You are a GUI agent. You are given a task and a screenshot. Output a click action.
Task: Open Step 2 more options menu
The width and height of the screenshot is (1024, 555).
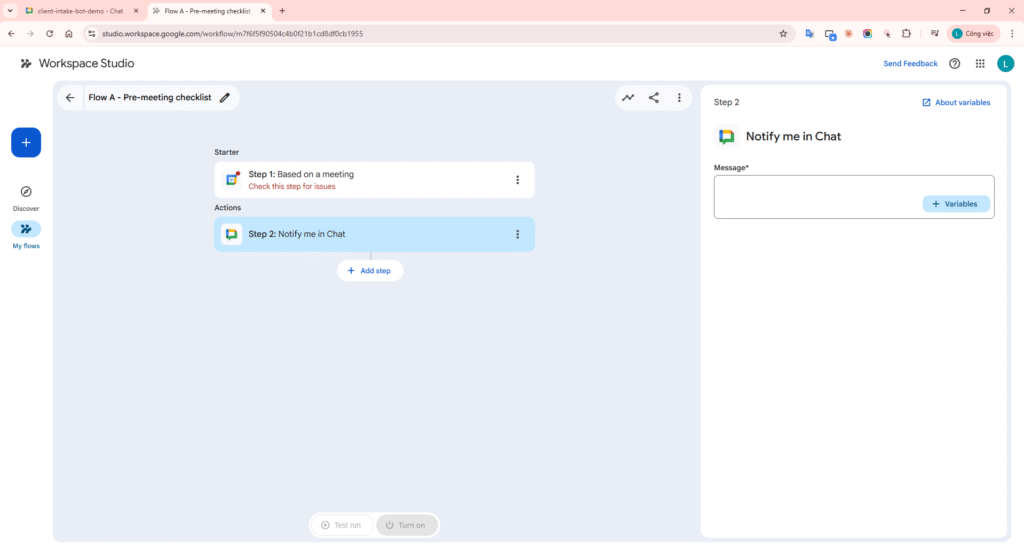tap(517, 234)
